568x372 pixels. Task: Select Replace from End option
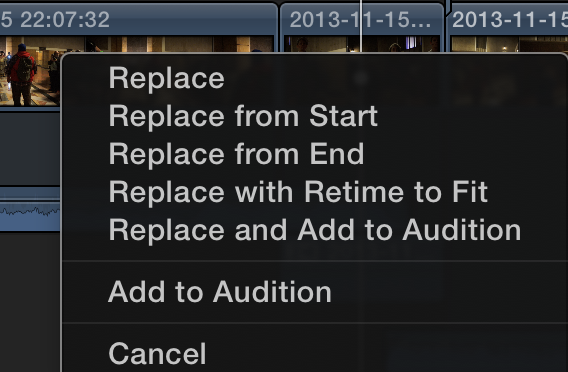coord(236,154)
